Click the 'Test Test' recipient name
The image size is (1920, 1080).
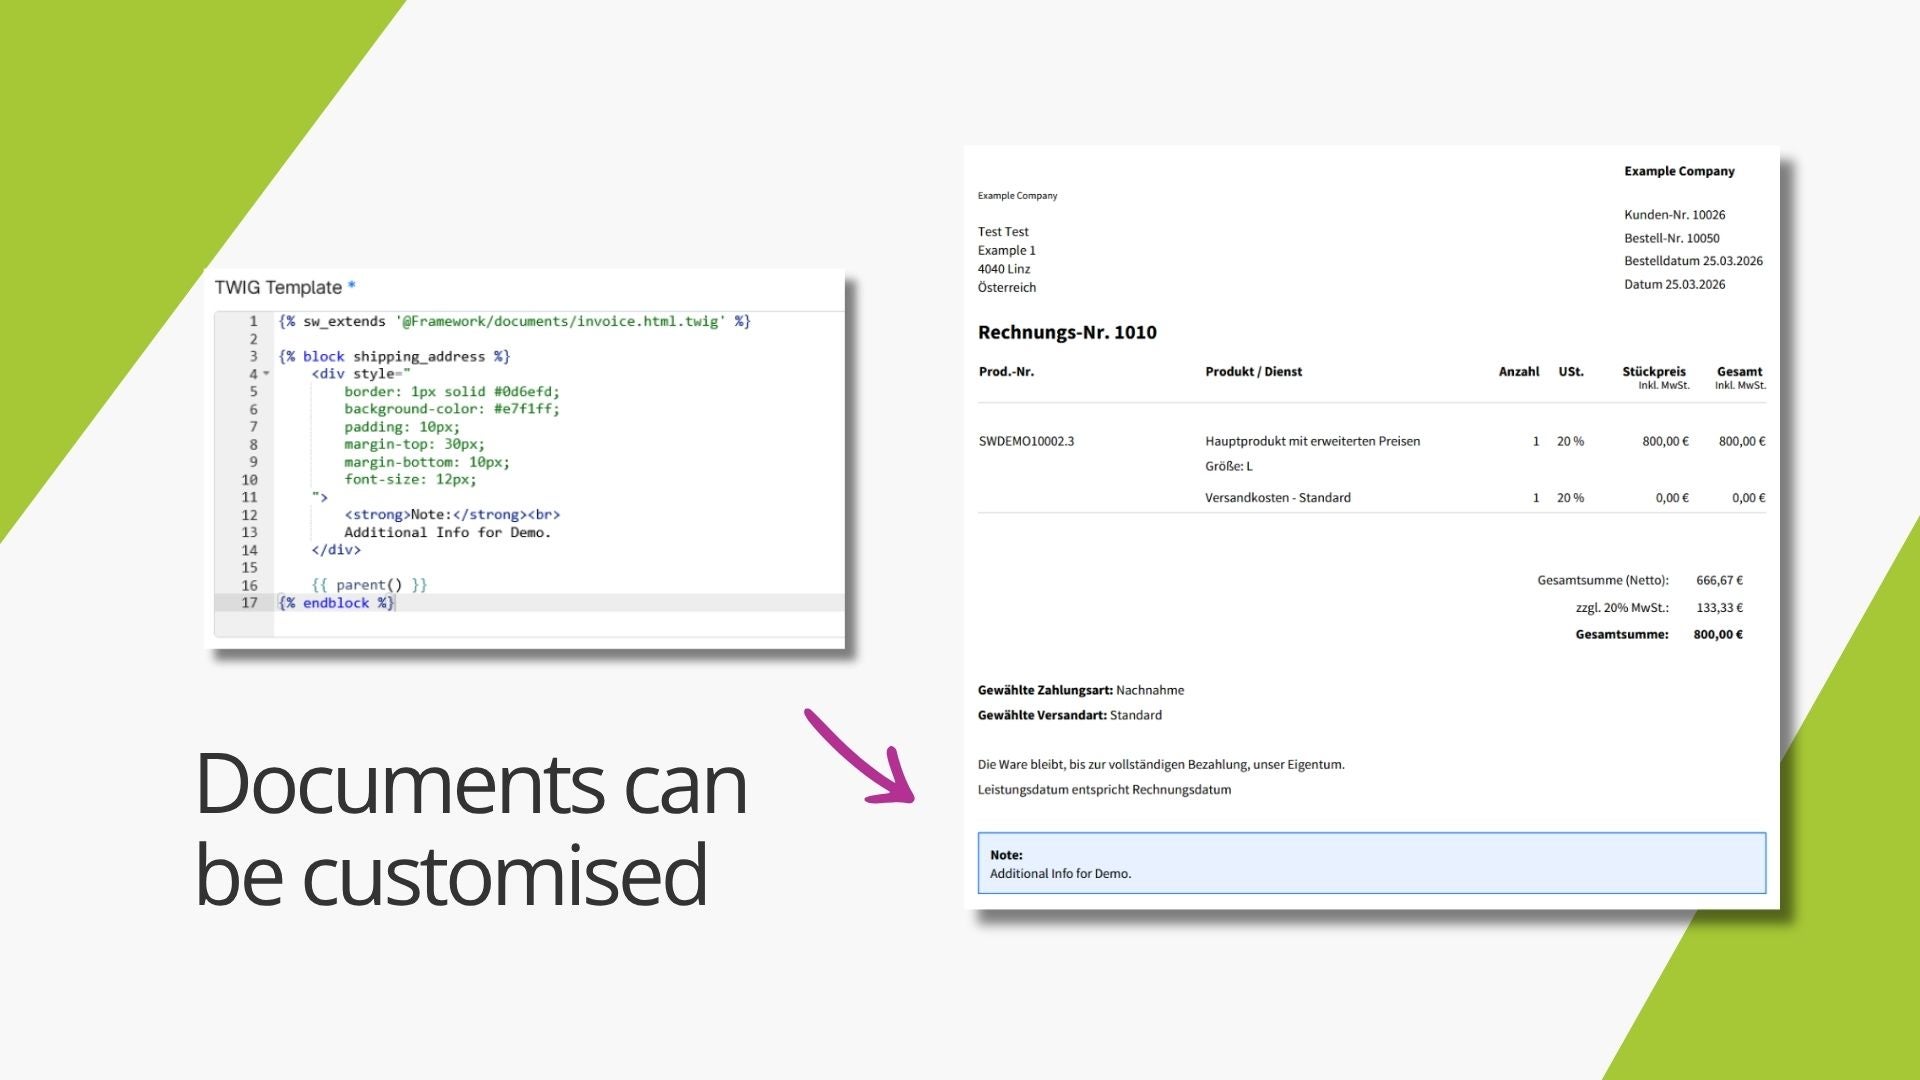coord(1003,232)
